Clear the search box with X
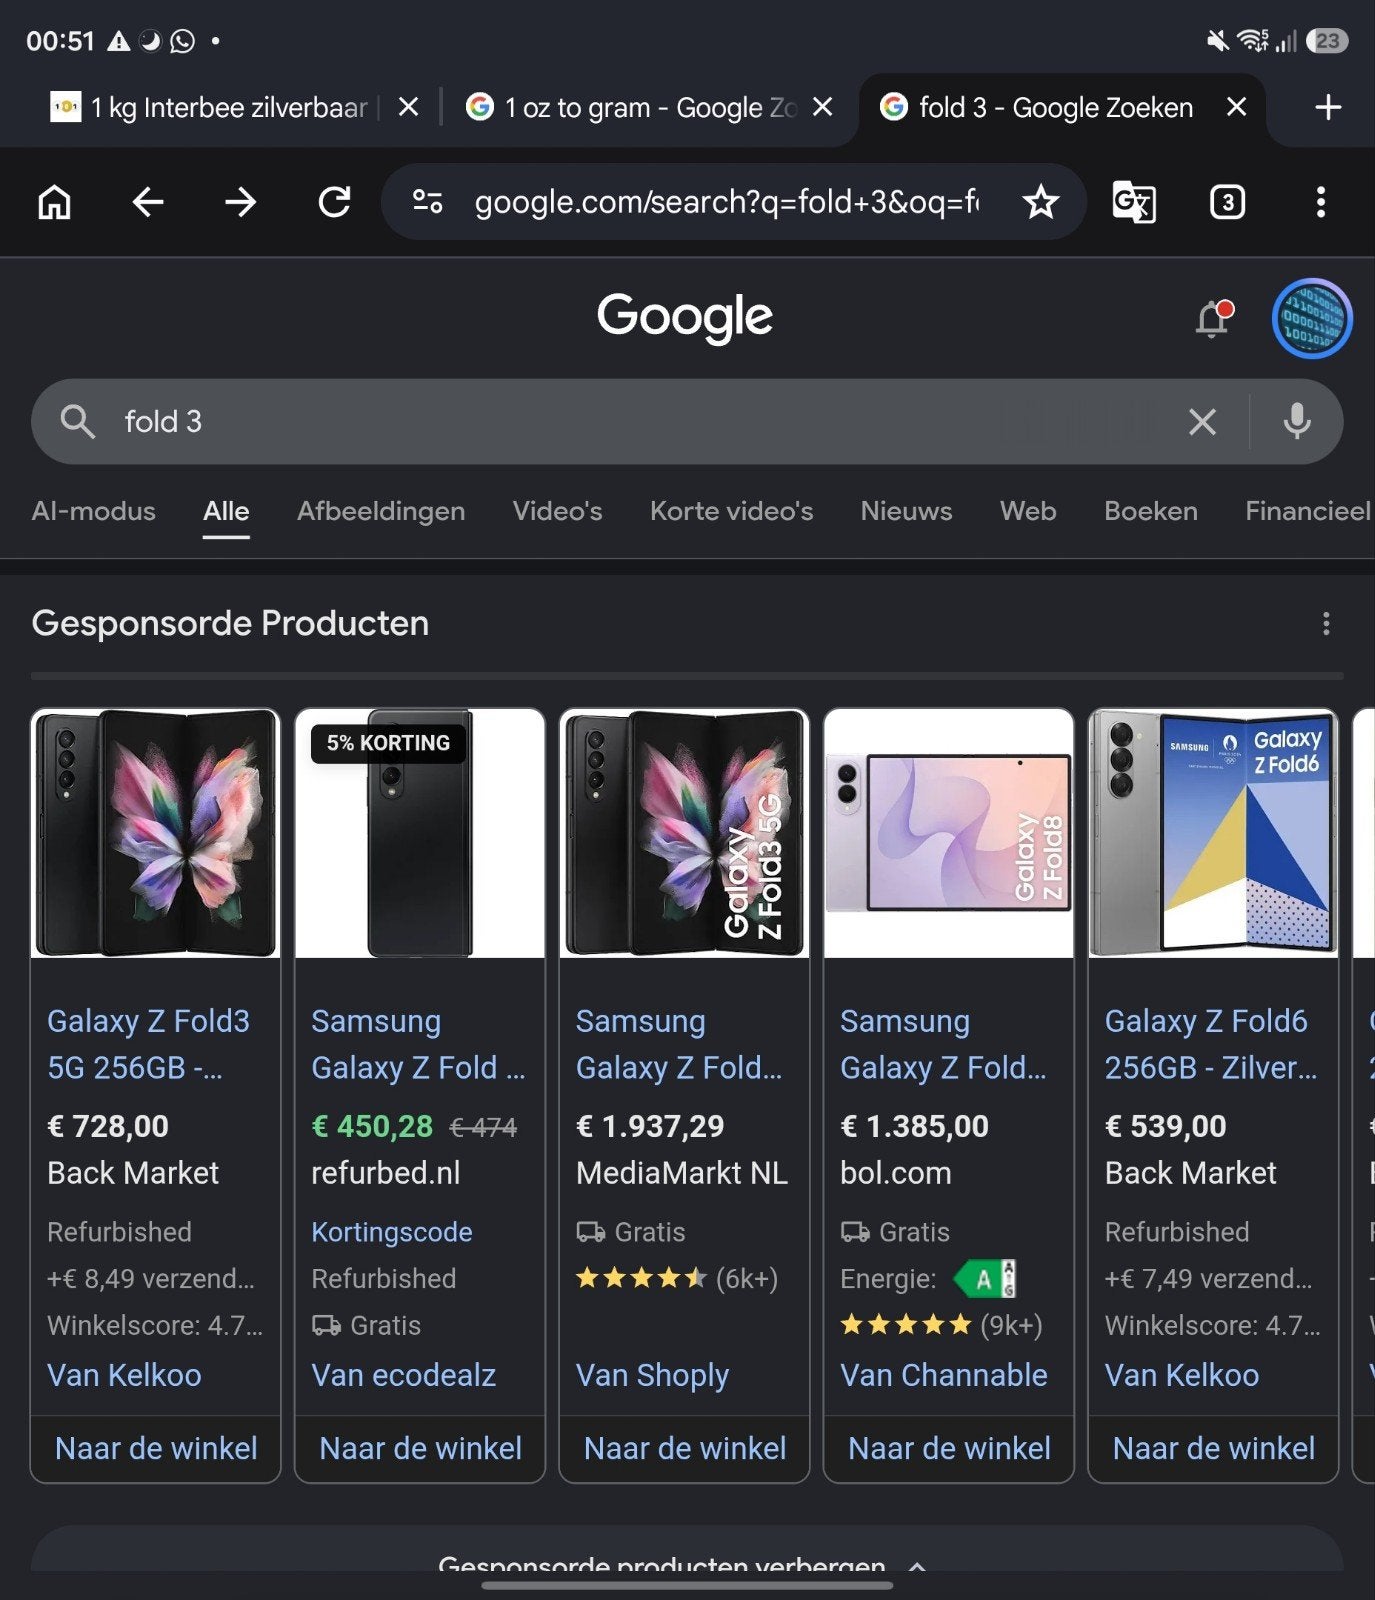 (x=1202, y=422)
